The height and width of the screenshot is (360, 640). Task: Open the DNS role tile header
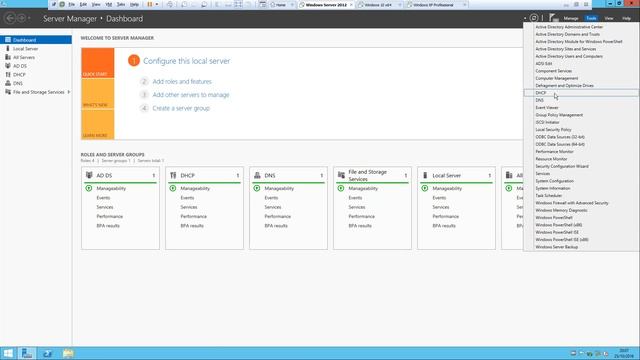coord(289,175)
